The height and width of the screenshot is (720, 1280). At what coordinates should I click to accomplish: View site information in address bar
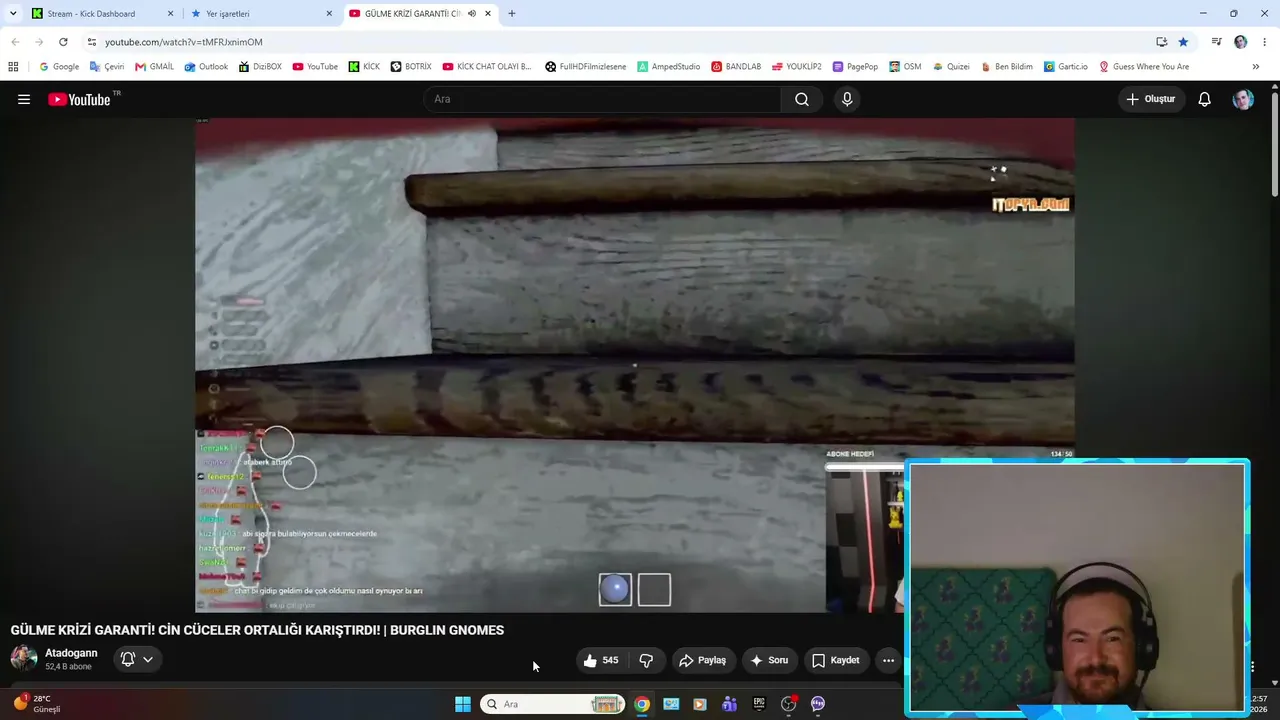(92, 42)
